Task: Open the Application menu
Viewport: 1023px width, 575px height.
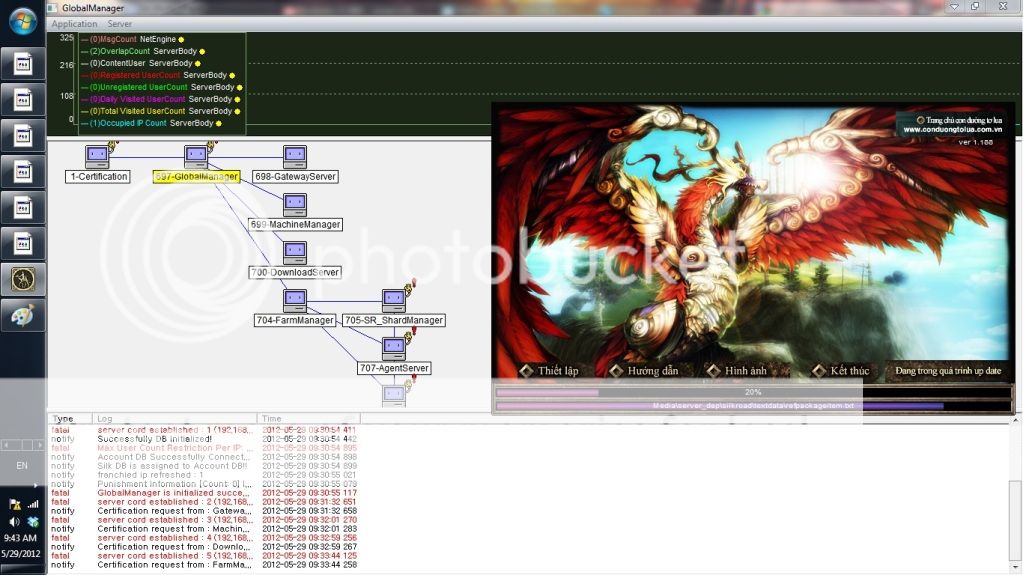Action: 74,24
